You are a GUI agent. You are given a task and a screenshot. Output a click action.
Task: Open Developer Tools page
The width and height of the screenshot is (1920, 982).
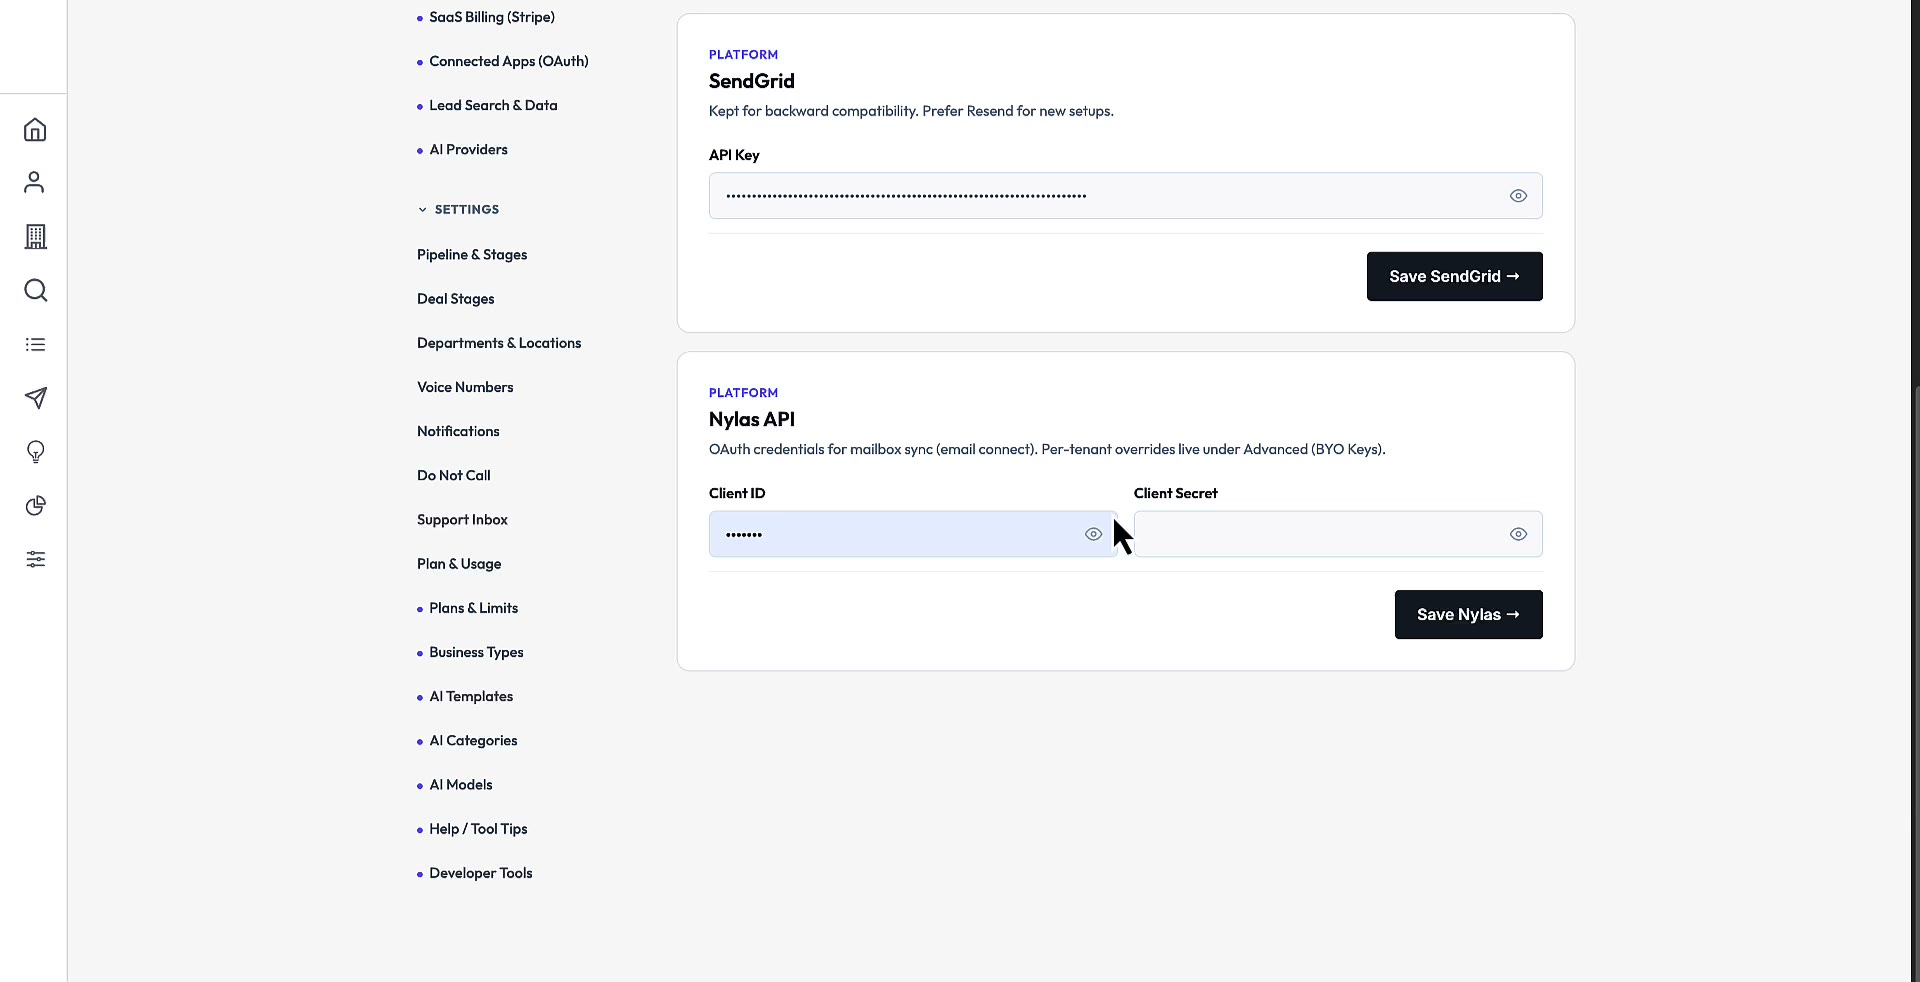481,873
